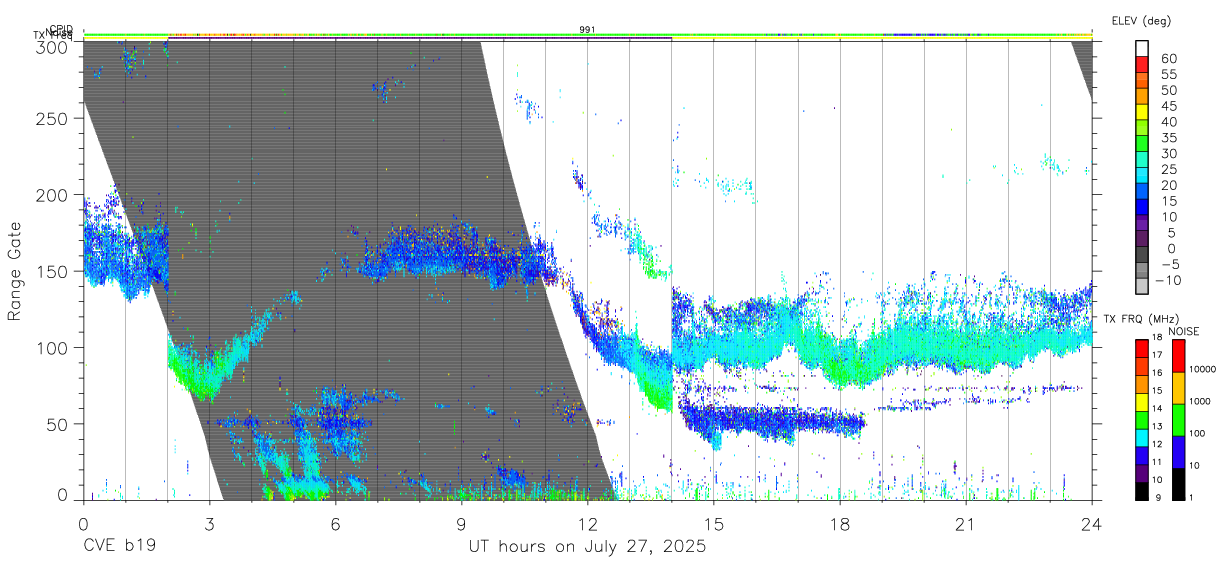
Task: Click the '6' tick on UT hours axis
Action: point(335,524)
